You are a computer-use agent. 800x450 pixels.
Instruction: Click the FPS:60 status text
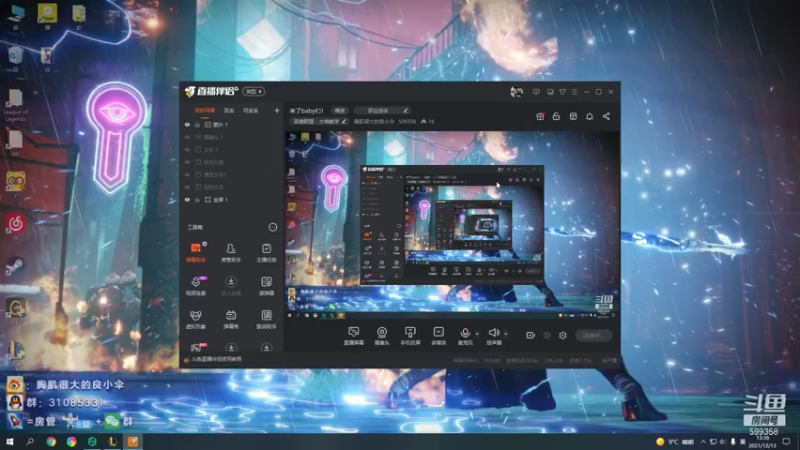492,360
